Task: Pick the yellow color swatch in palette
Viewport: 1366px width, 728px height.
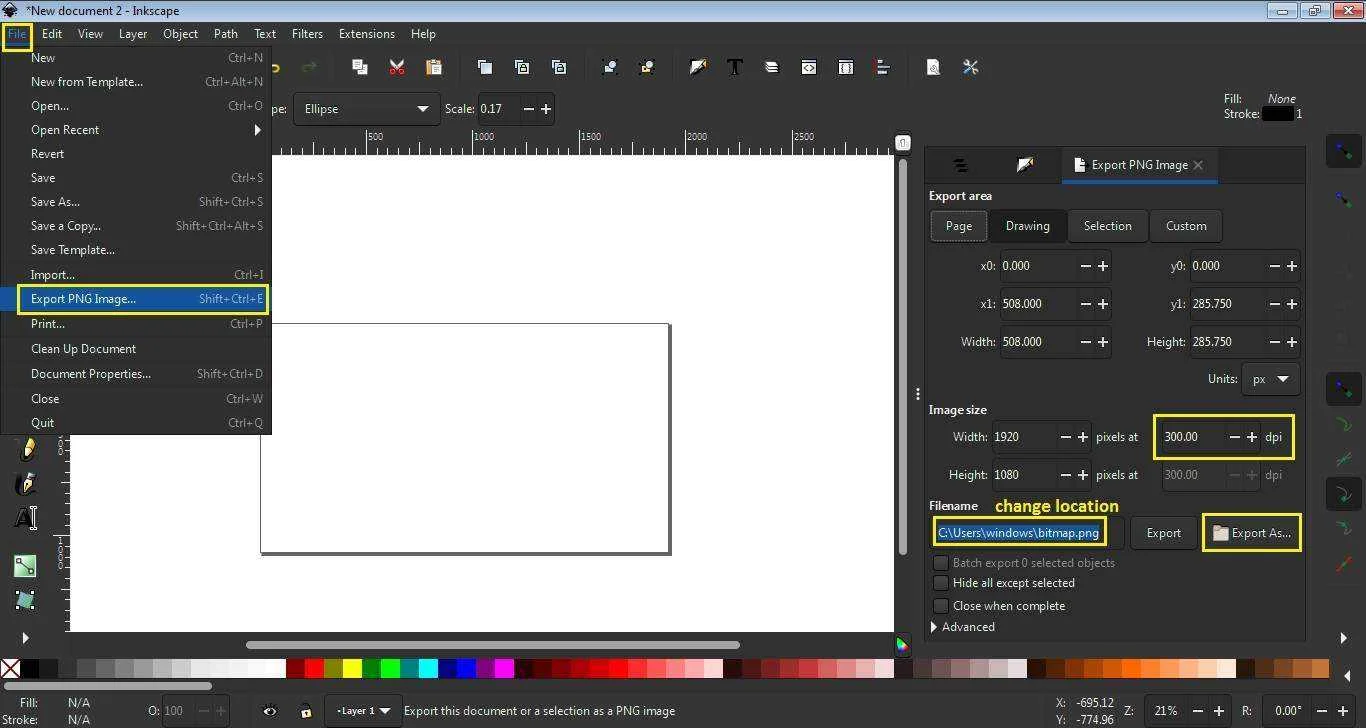Action: pos(352,668)
